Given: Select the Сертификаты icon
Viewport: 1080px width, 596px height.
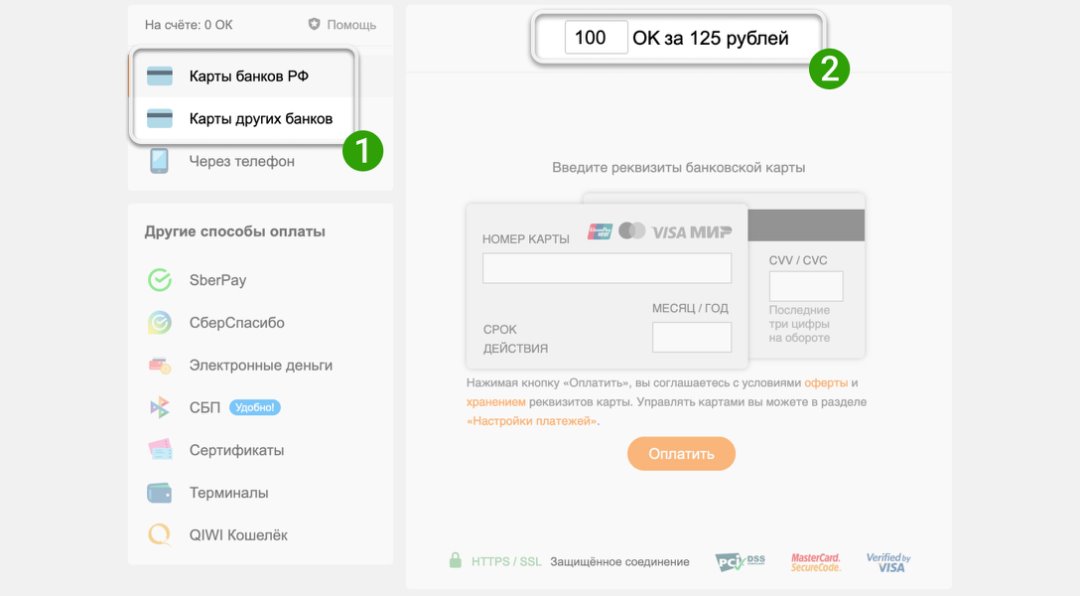Looking at the screenshot, I should point(160,450).
